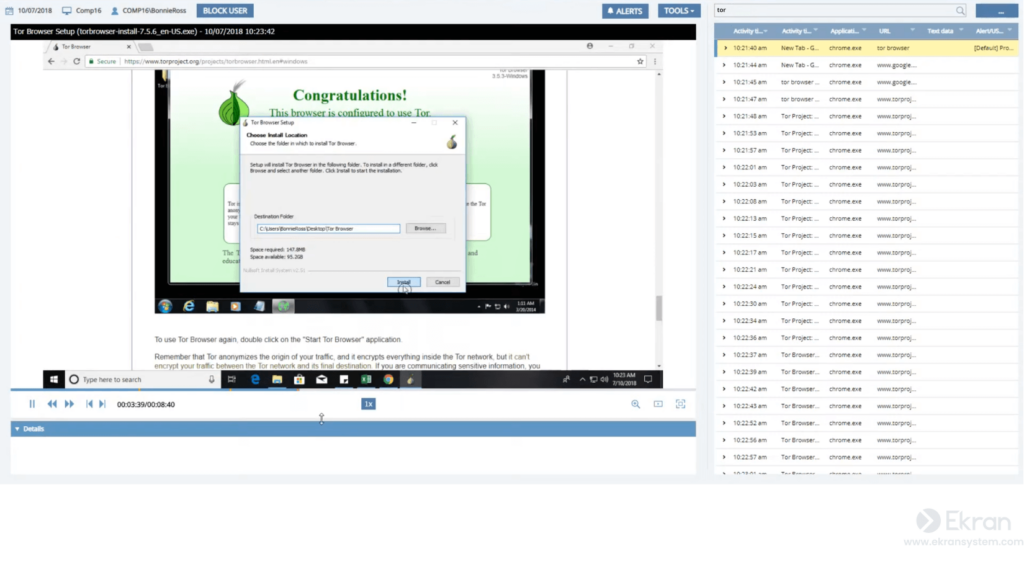
Task: Click Chrome's reload icon in recording
Action: [x=76, y=61]
